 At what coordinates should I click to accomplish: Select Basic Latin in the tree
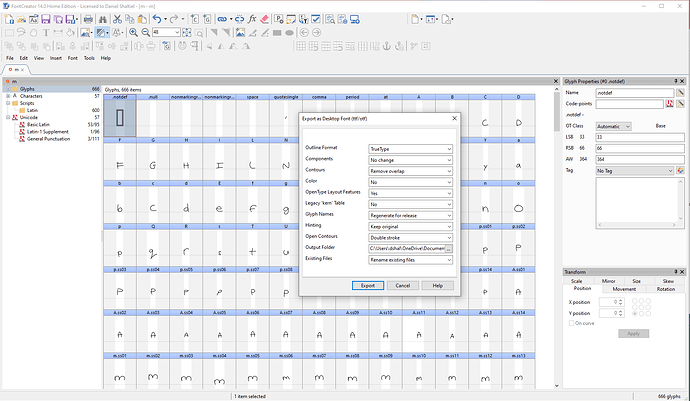[38, 125]
